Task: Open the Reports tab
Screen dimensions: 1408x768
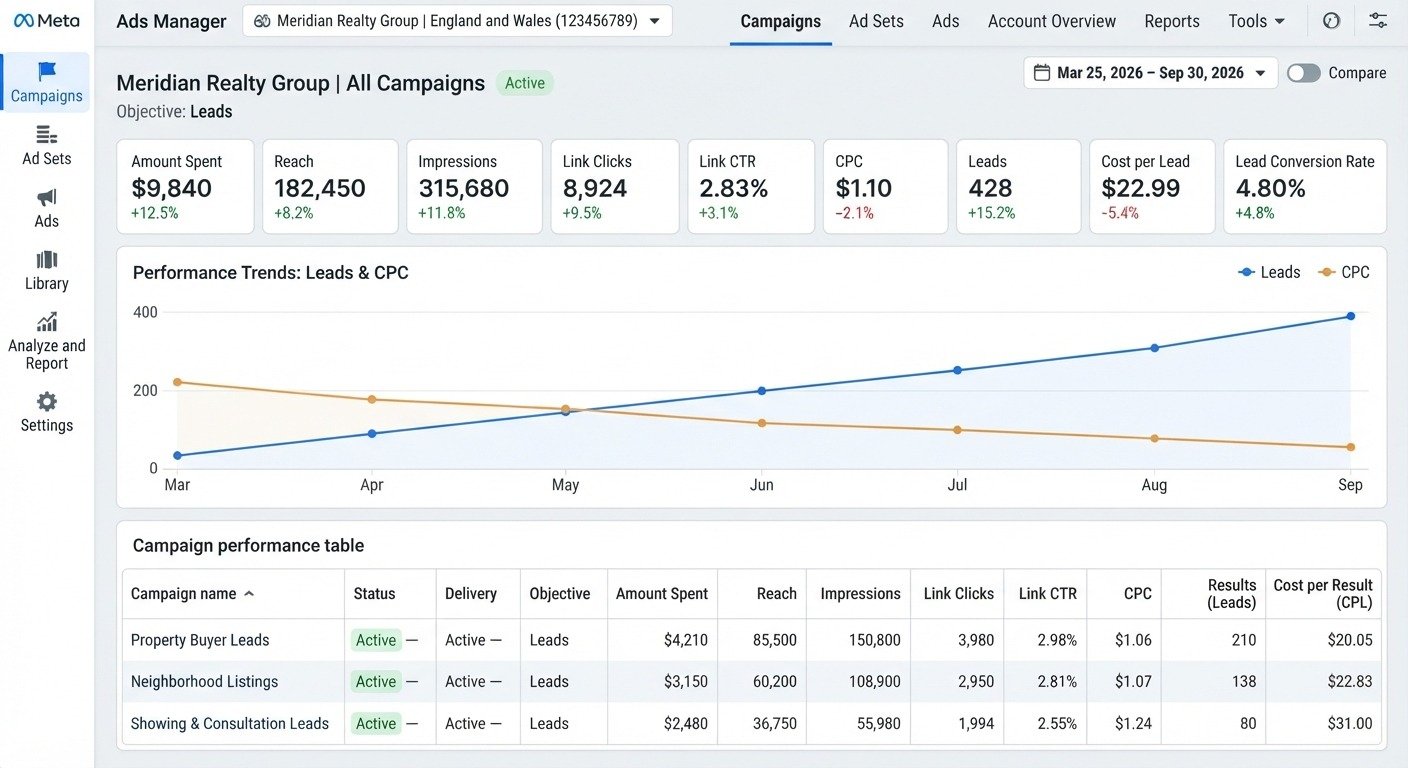Action: (1172, 21)
